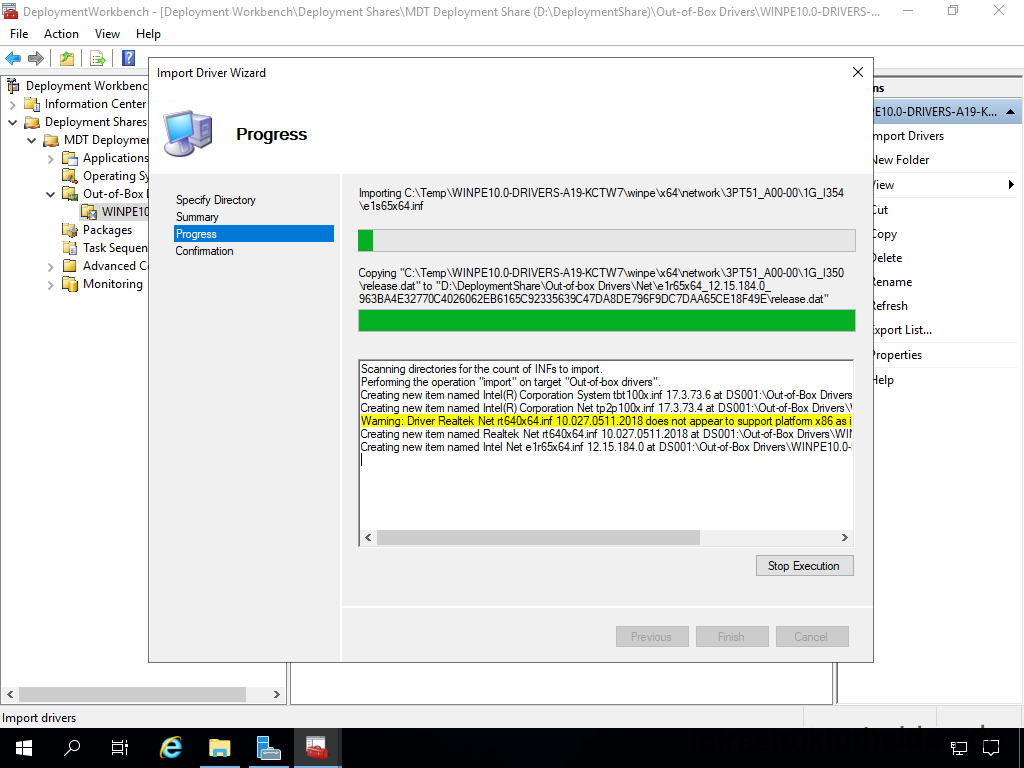Collapse the Deployment Shares tree node
Viewport: 1024px width, 768px height.
click(13, 122)
